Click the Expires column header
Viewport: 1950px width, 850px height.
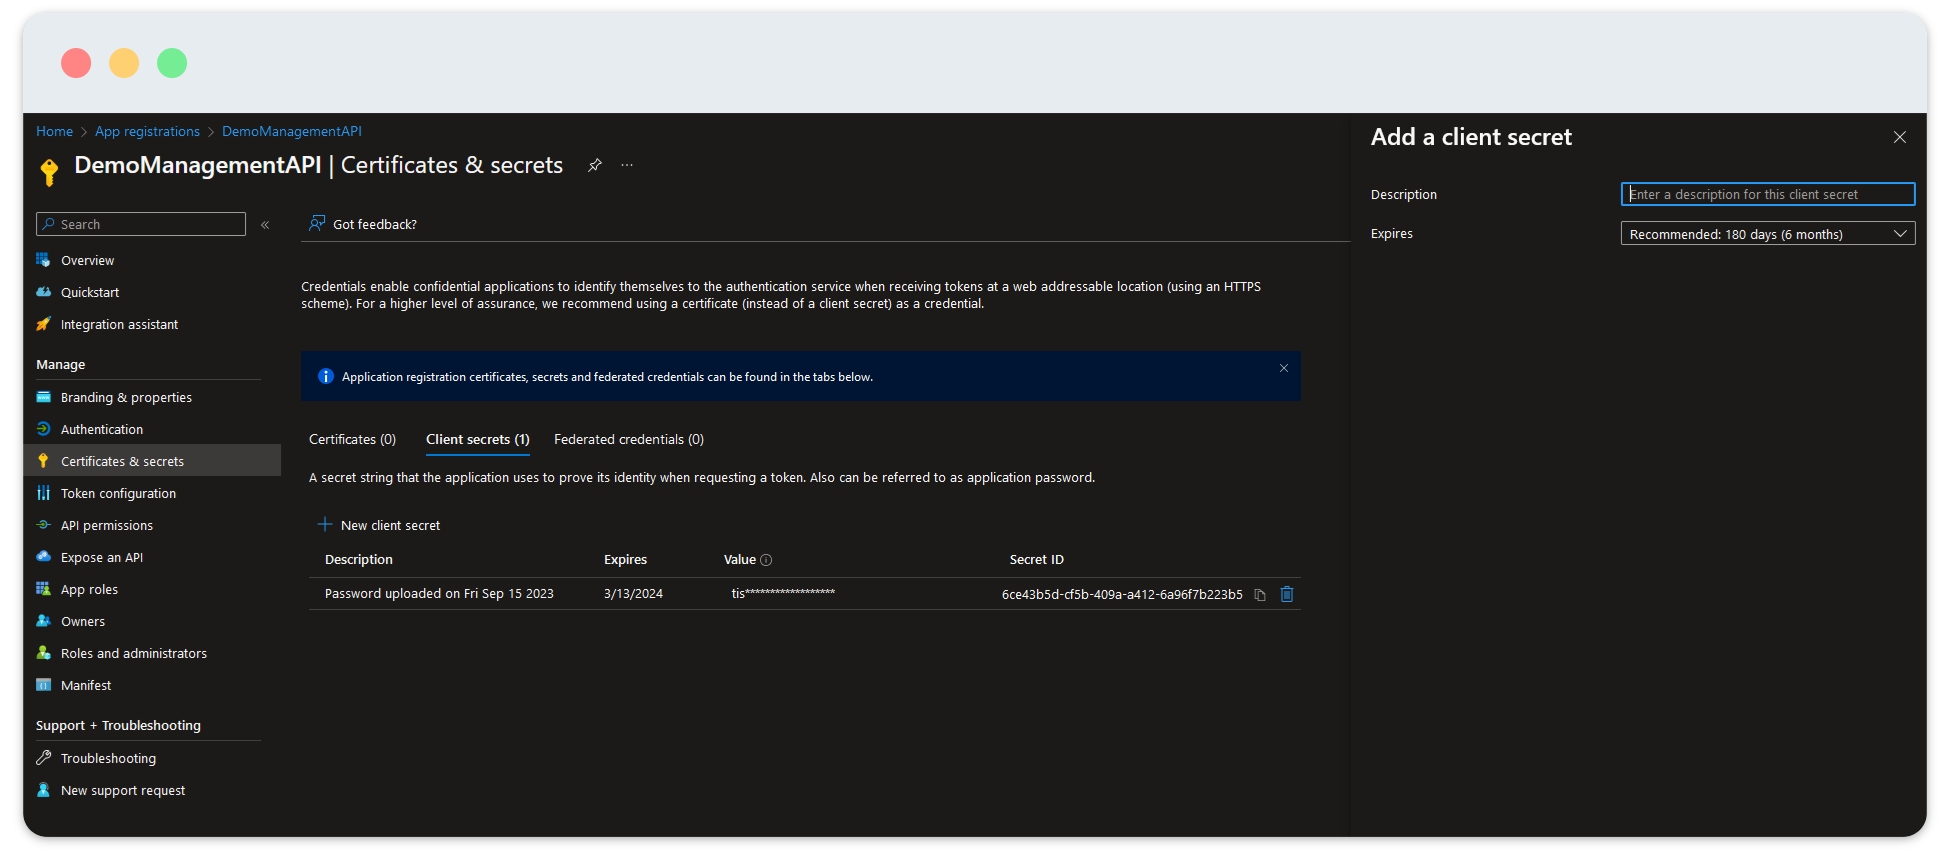click(625, 559)
